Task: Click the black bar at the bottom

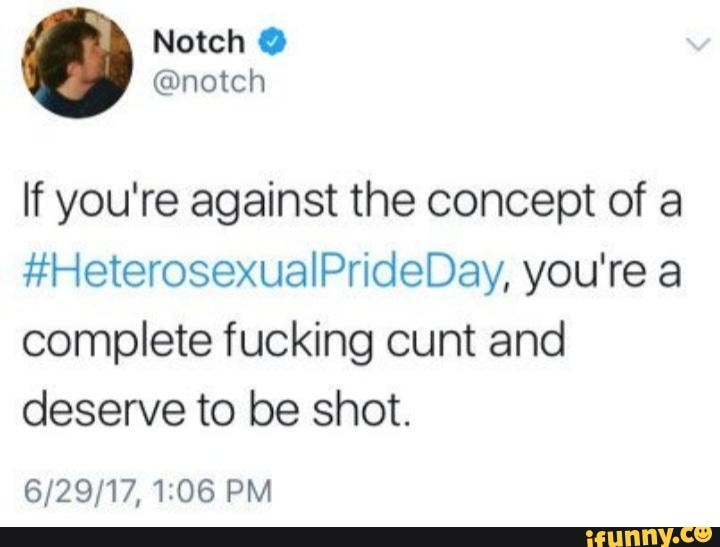Action: (x=360, y=537)
